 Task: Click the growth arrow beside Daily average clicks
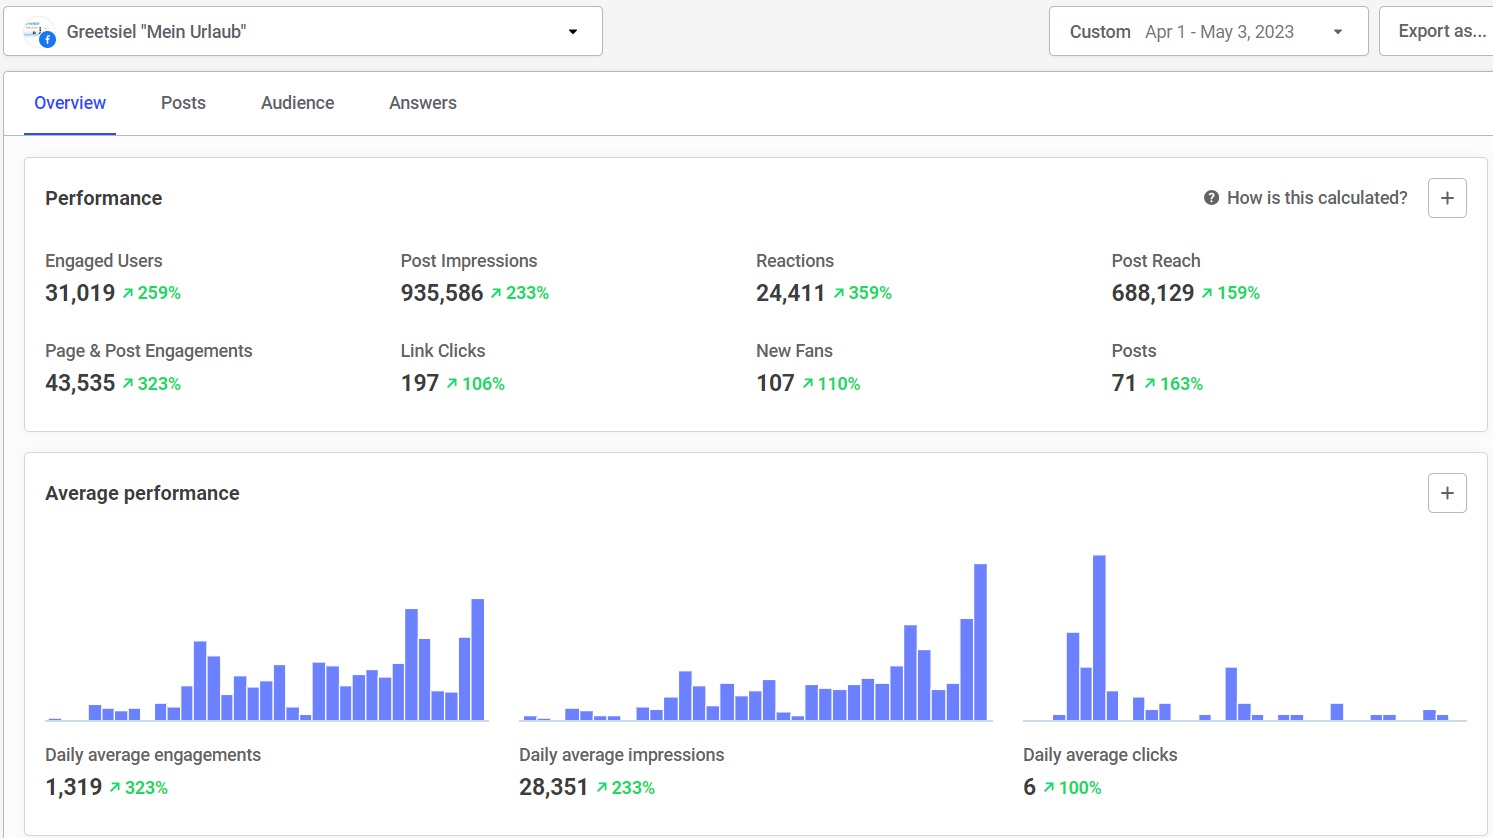(1052, 787)
